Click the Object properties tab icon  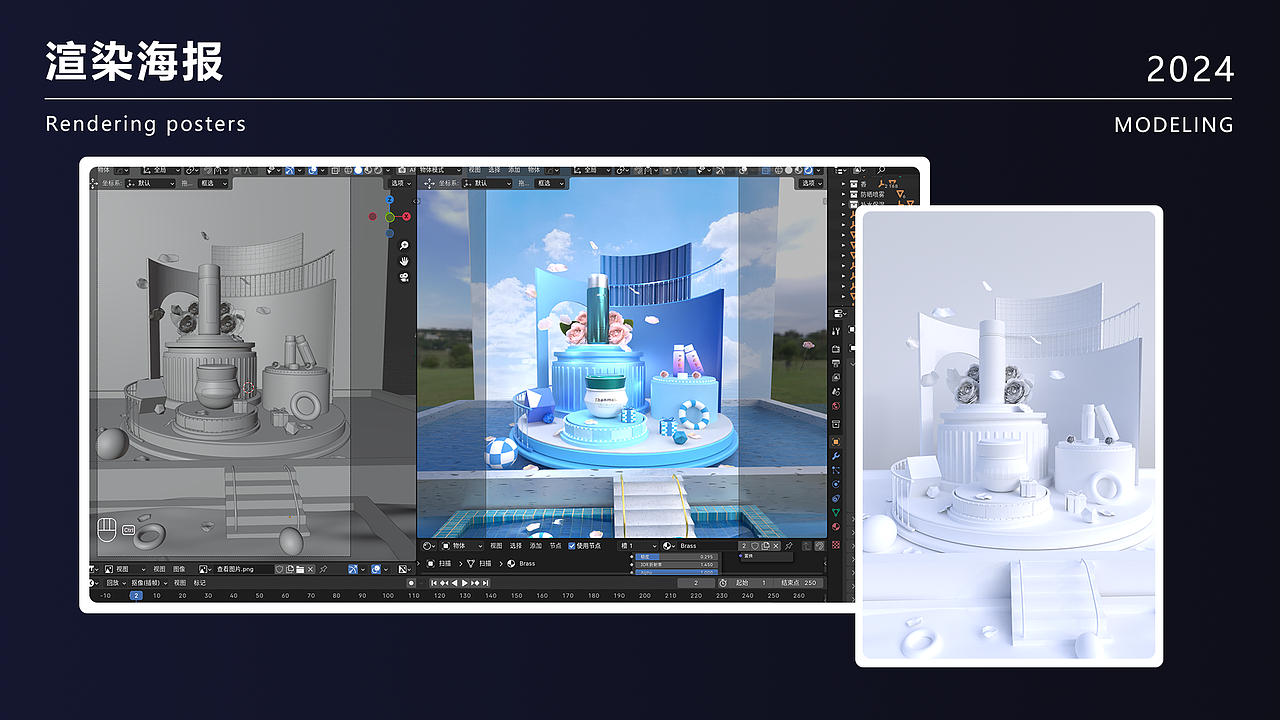[x=836, y=441]
